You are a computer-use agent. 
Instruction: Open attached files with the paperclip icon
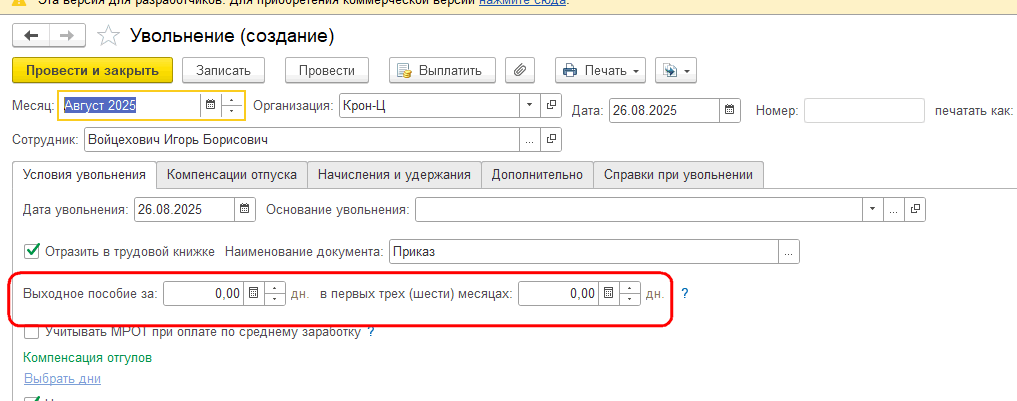(x=520, y=71)
